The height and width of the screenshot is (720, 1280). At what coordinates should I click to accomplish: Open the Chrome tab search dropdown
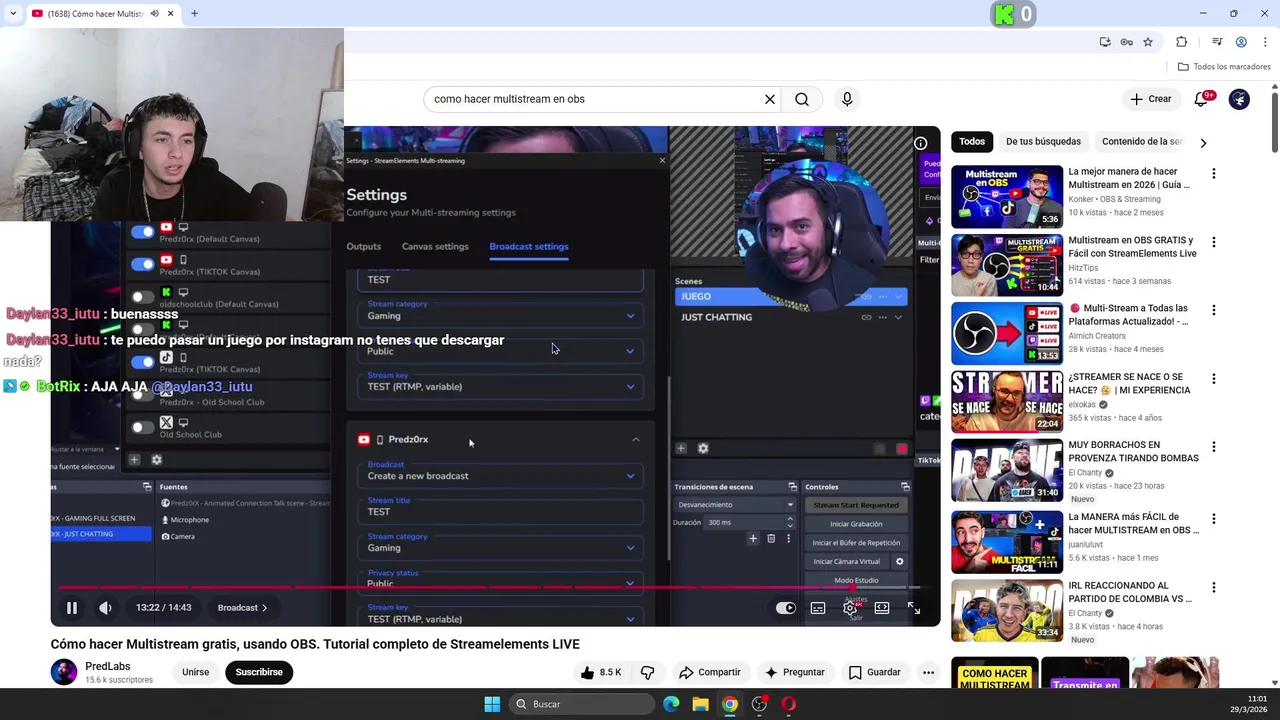(x=13, y=14)
